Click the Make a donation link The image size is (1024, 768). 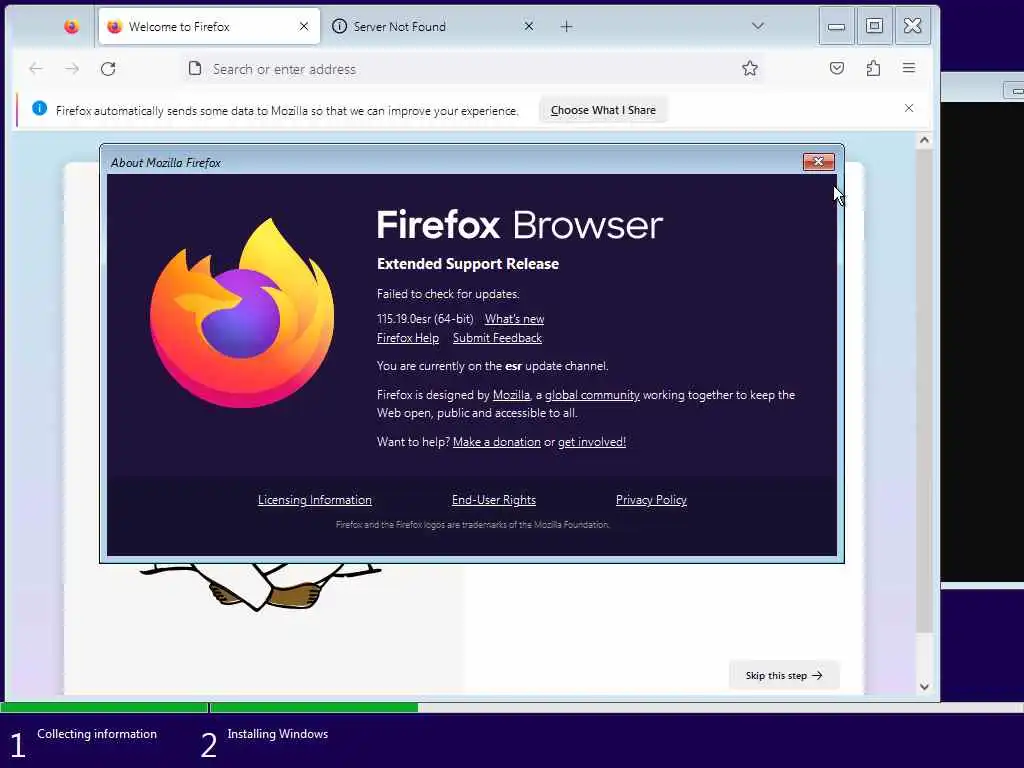pyautogui.click(x=496, y=441)
